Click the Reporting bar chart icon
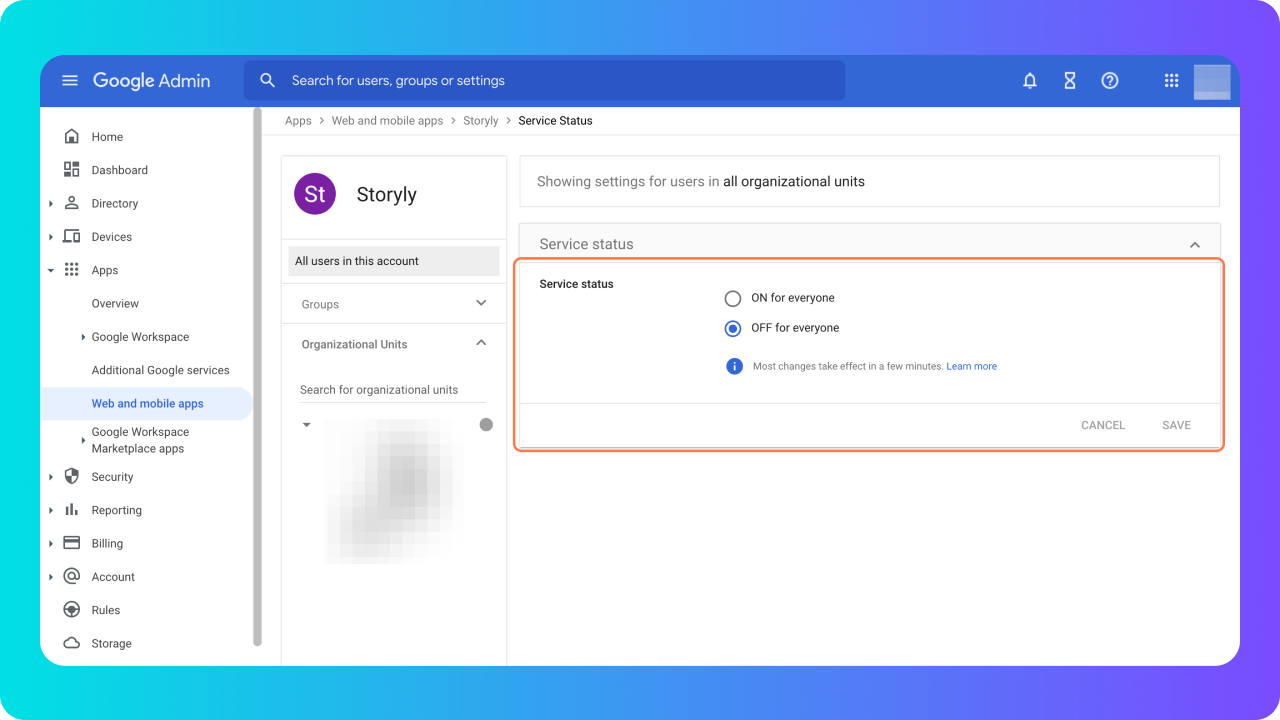The image size is (1280, 720). pyautogui.click(x=71, y=510)
